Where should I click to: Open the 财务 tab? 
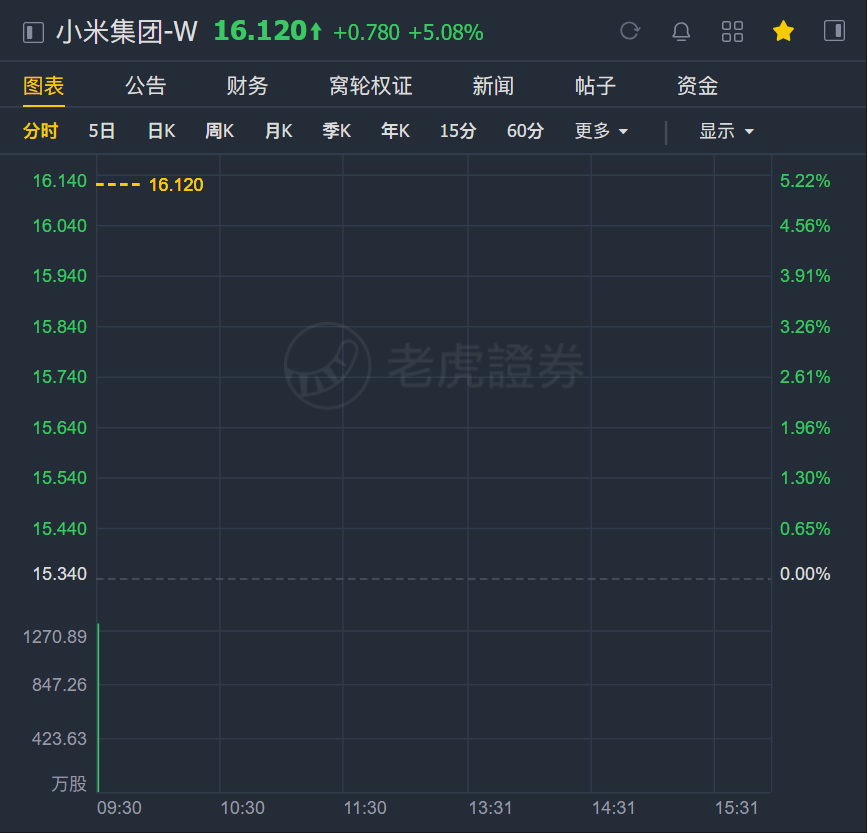pos(247,86)
